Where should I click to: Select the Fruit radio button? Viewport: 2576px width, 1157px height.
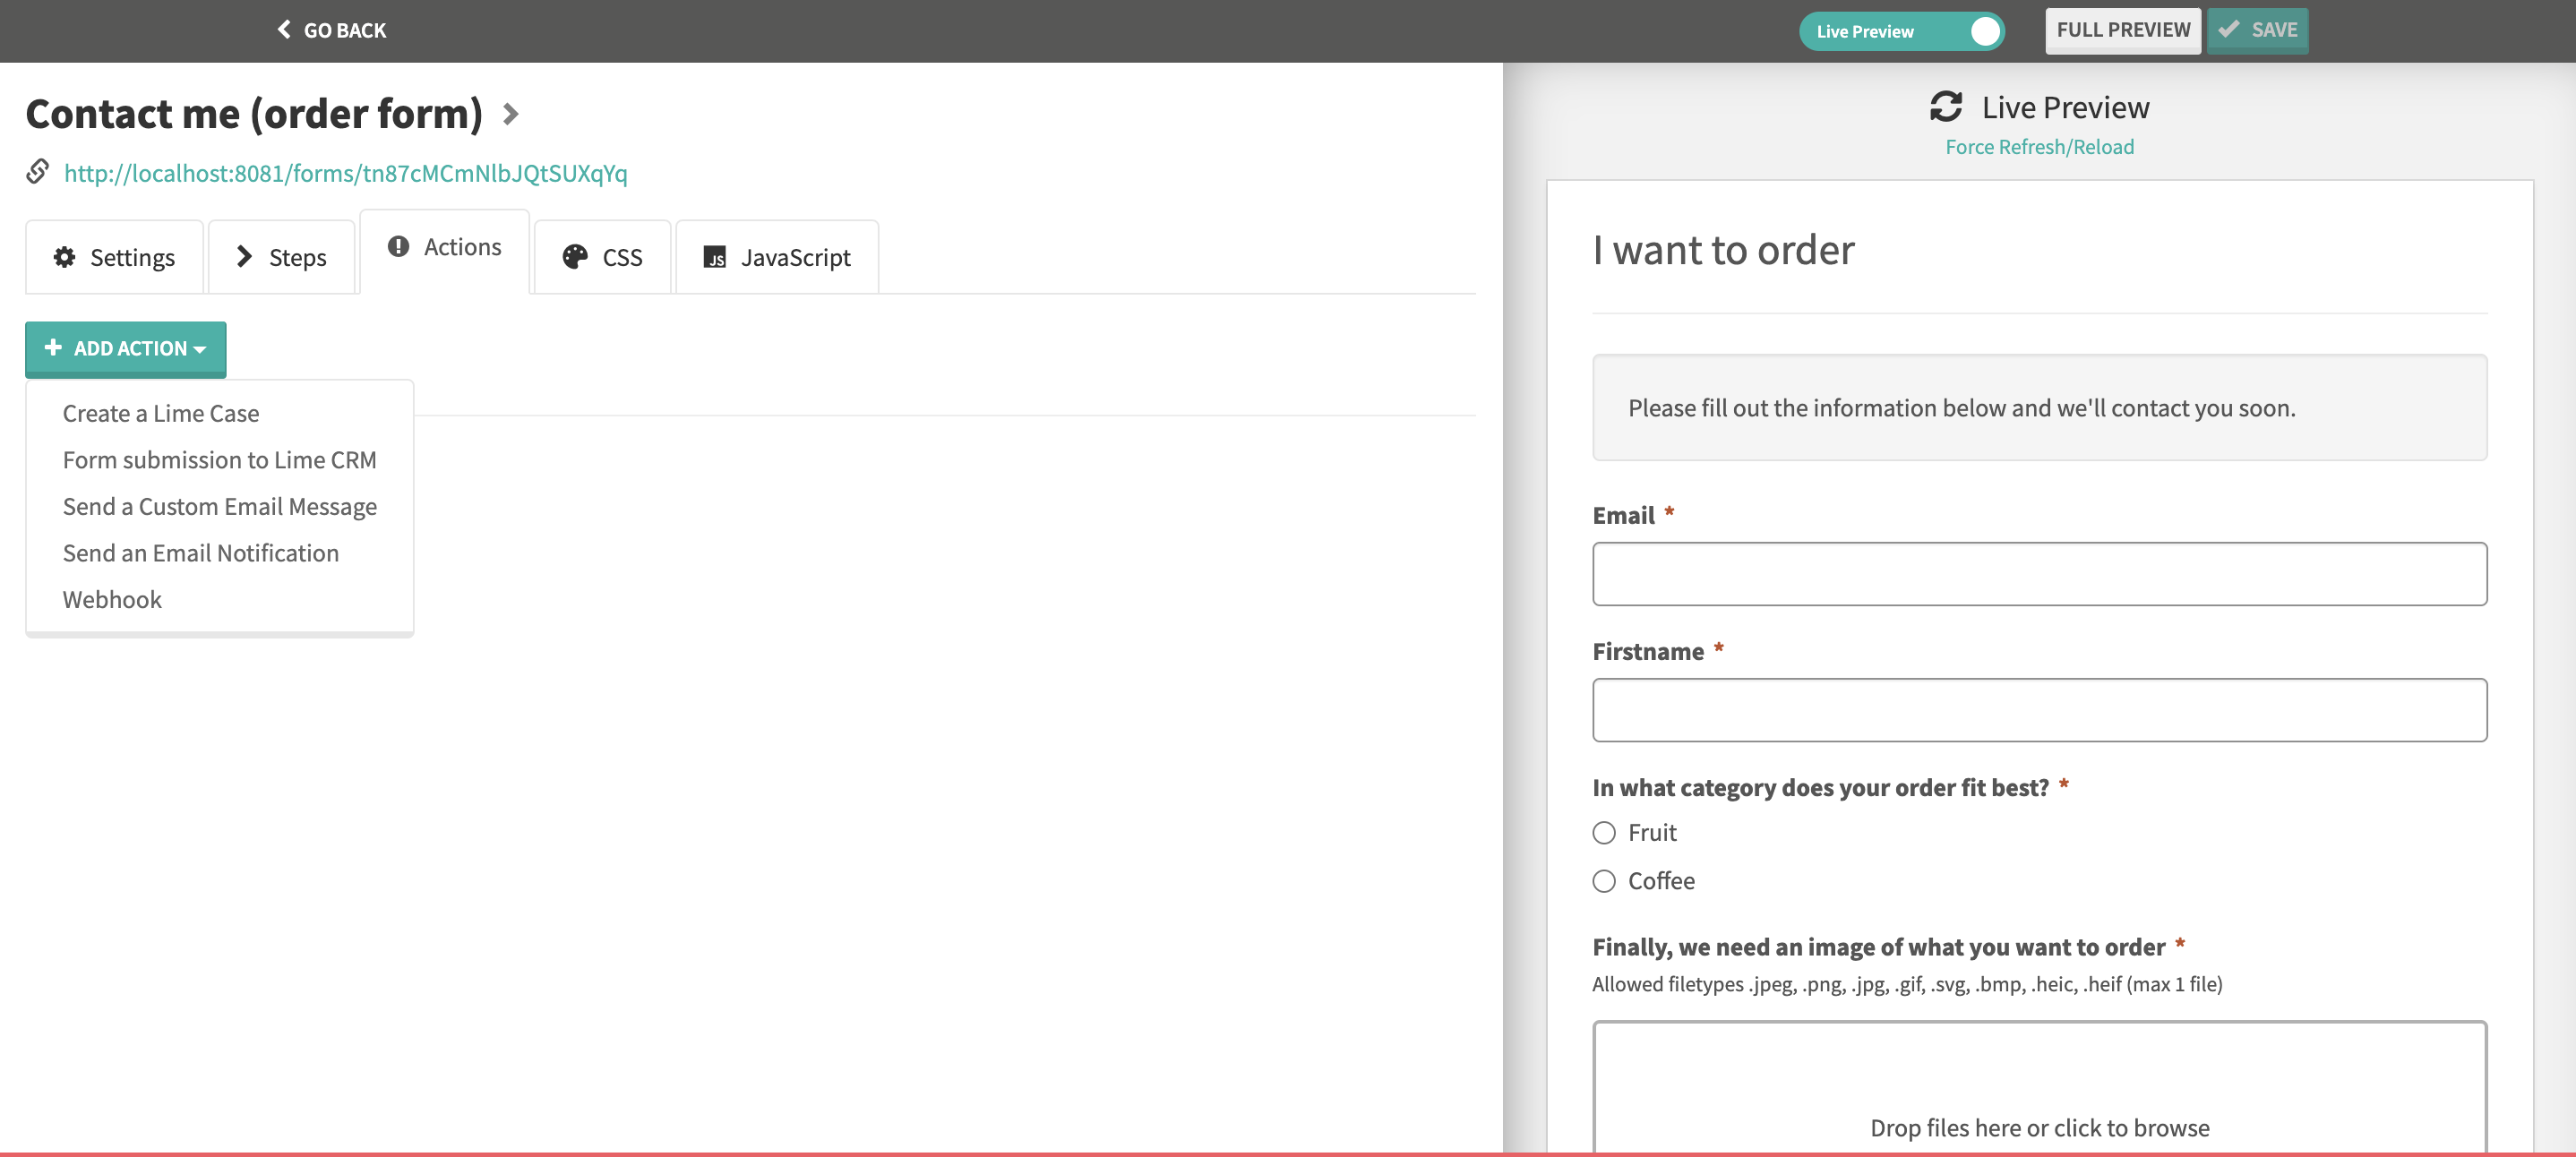tap(1605, 832)
